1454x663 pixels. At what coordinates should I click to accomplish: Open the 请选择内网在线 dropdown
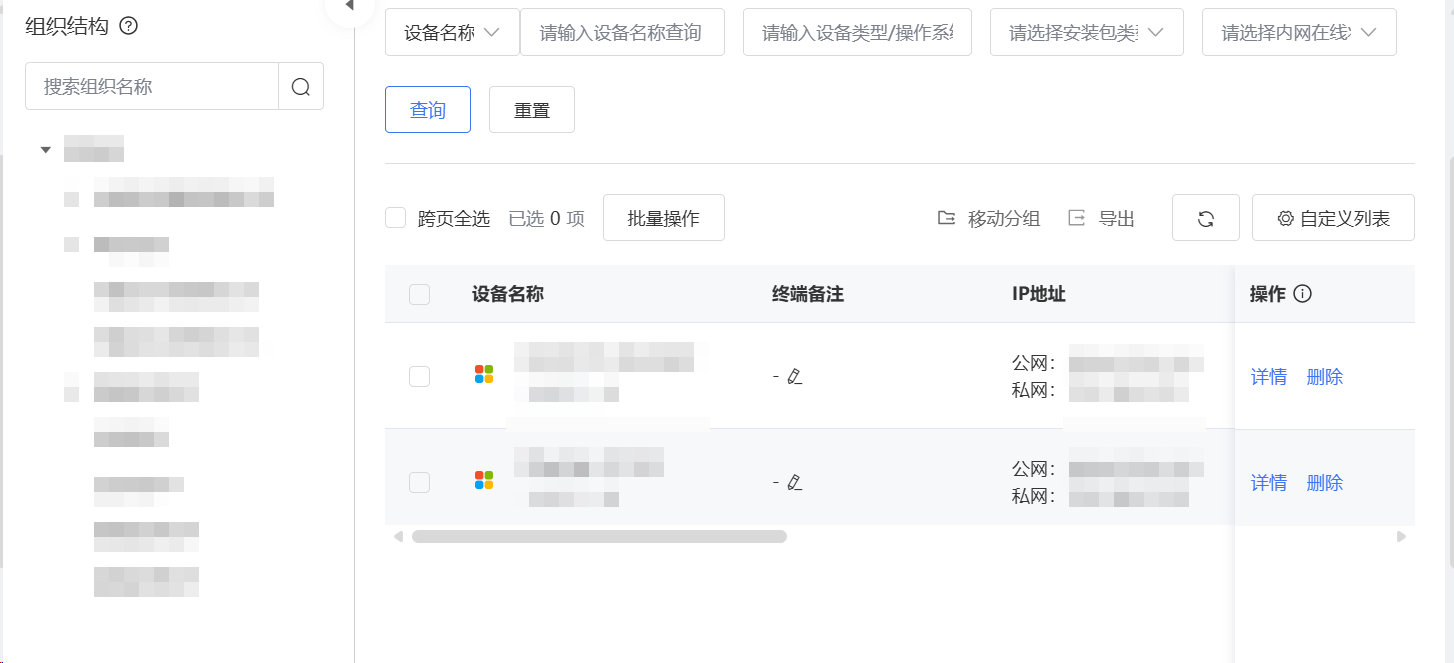click(x=1299, y=33)
